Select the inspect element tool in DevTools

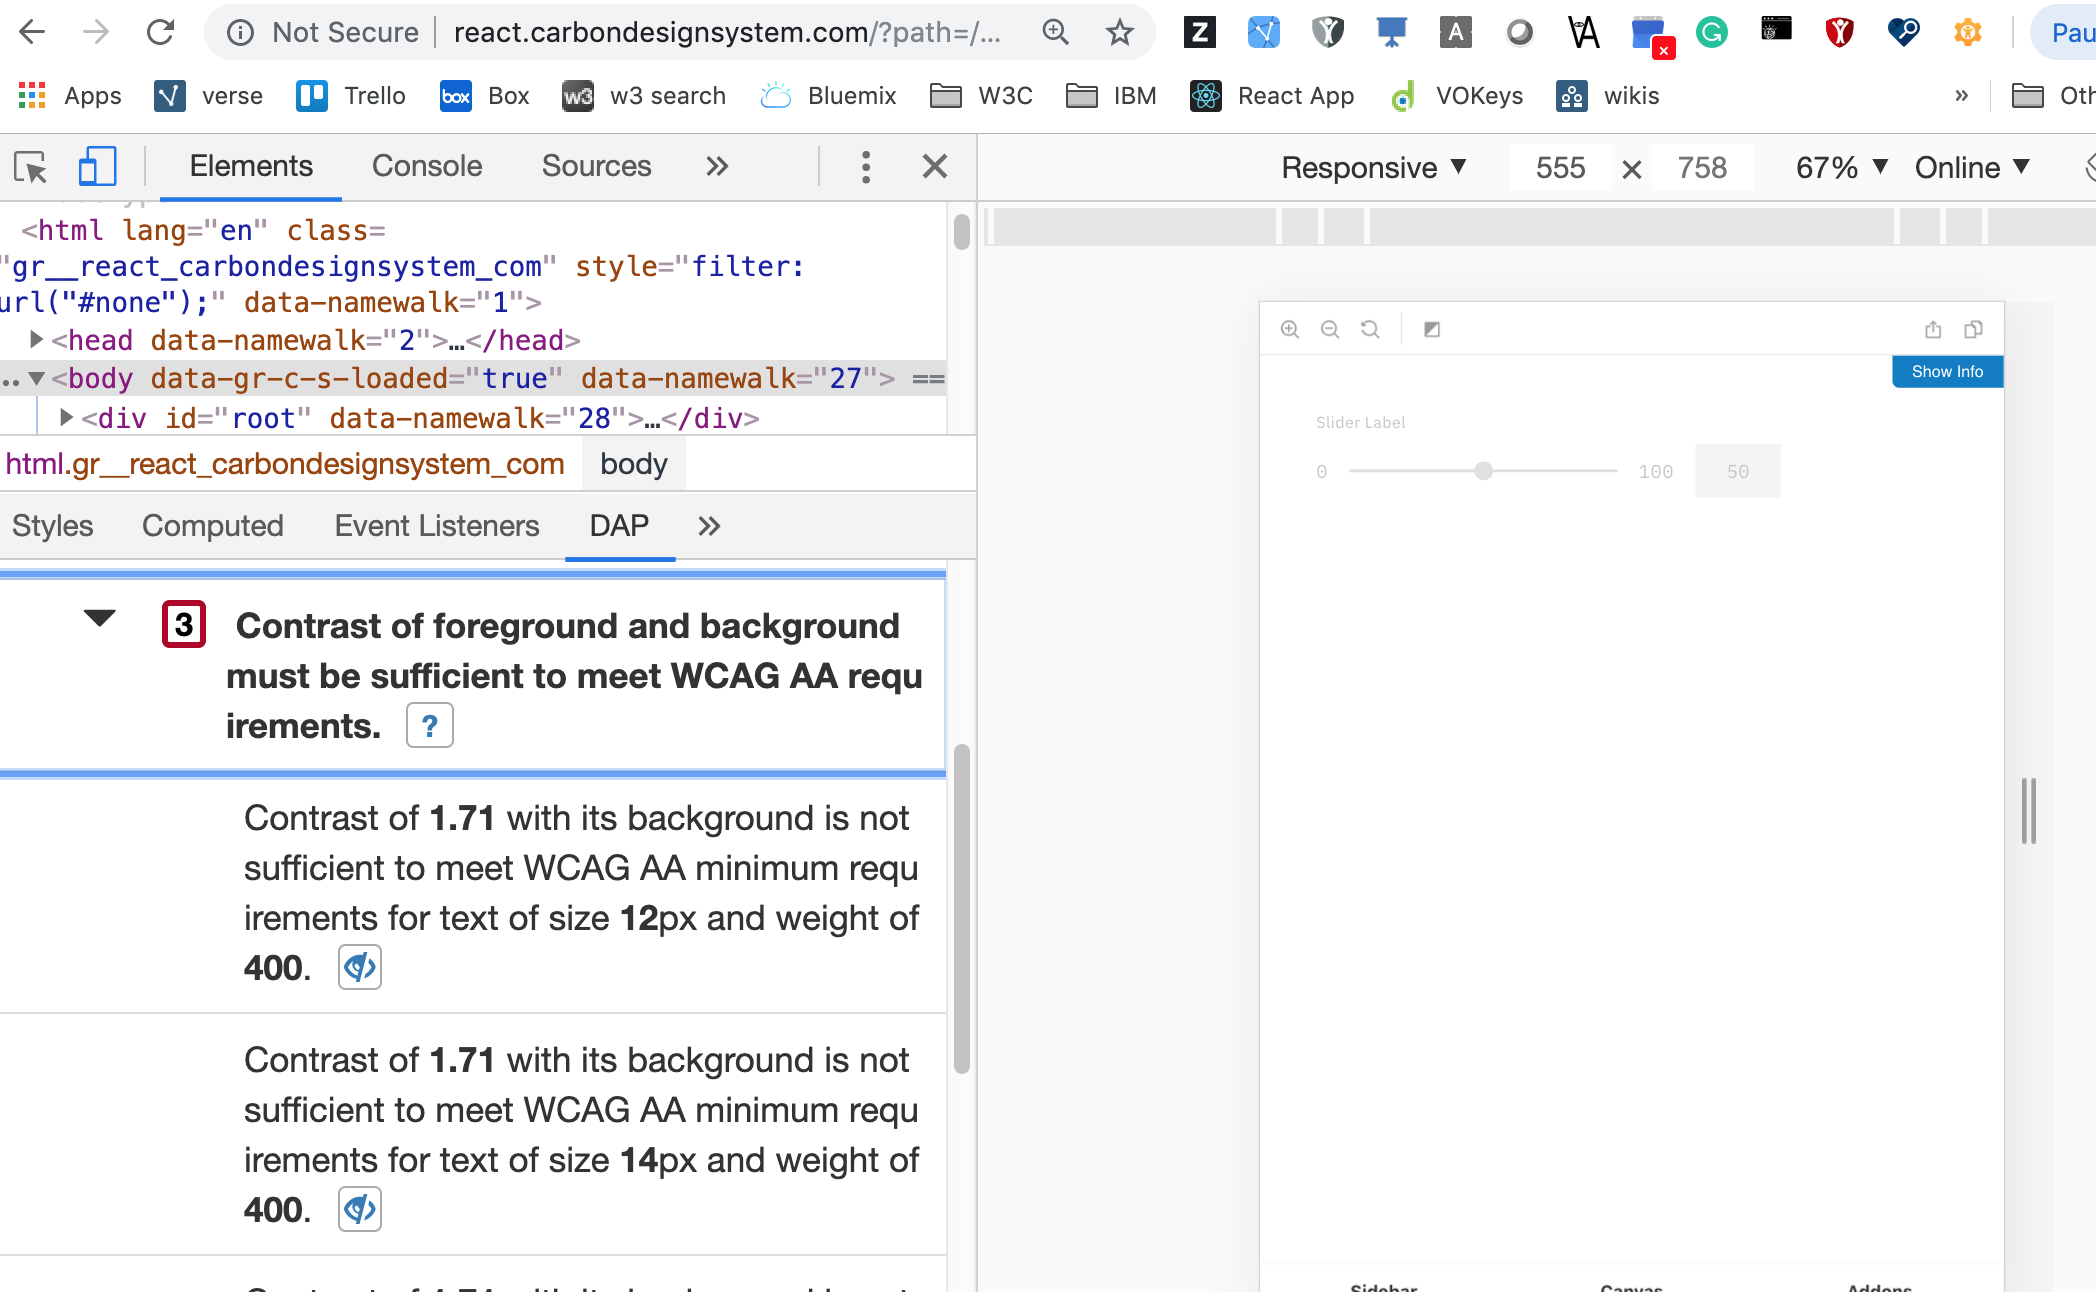(31, 166)
